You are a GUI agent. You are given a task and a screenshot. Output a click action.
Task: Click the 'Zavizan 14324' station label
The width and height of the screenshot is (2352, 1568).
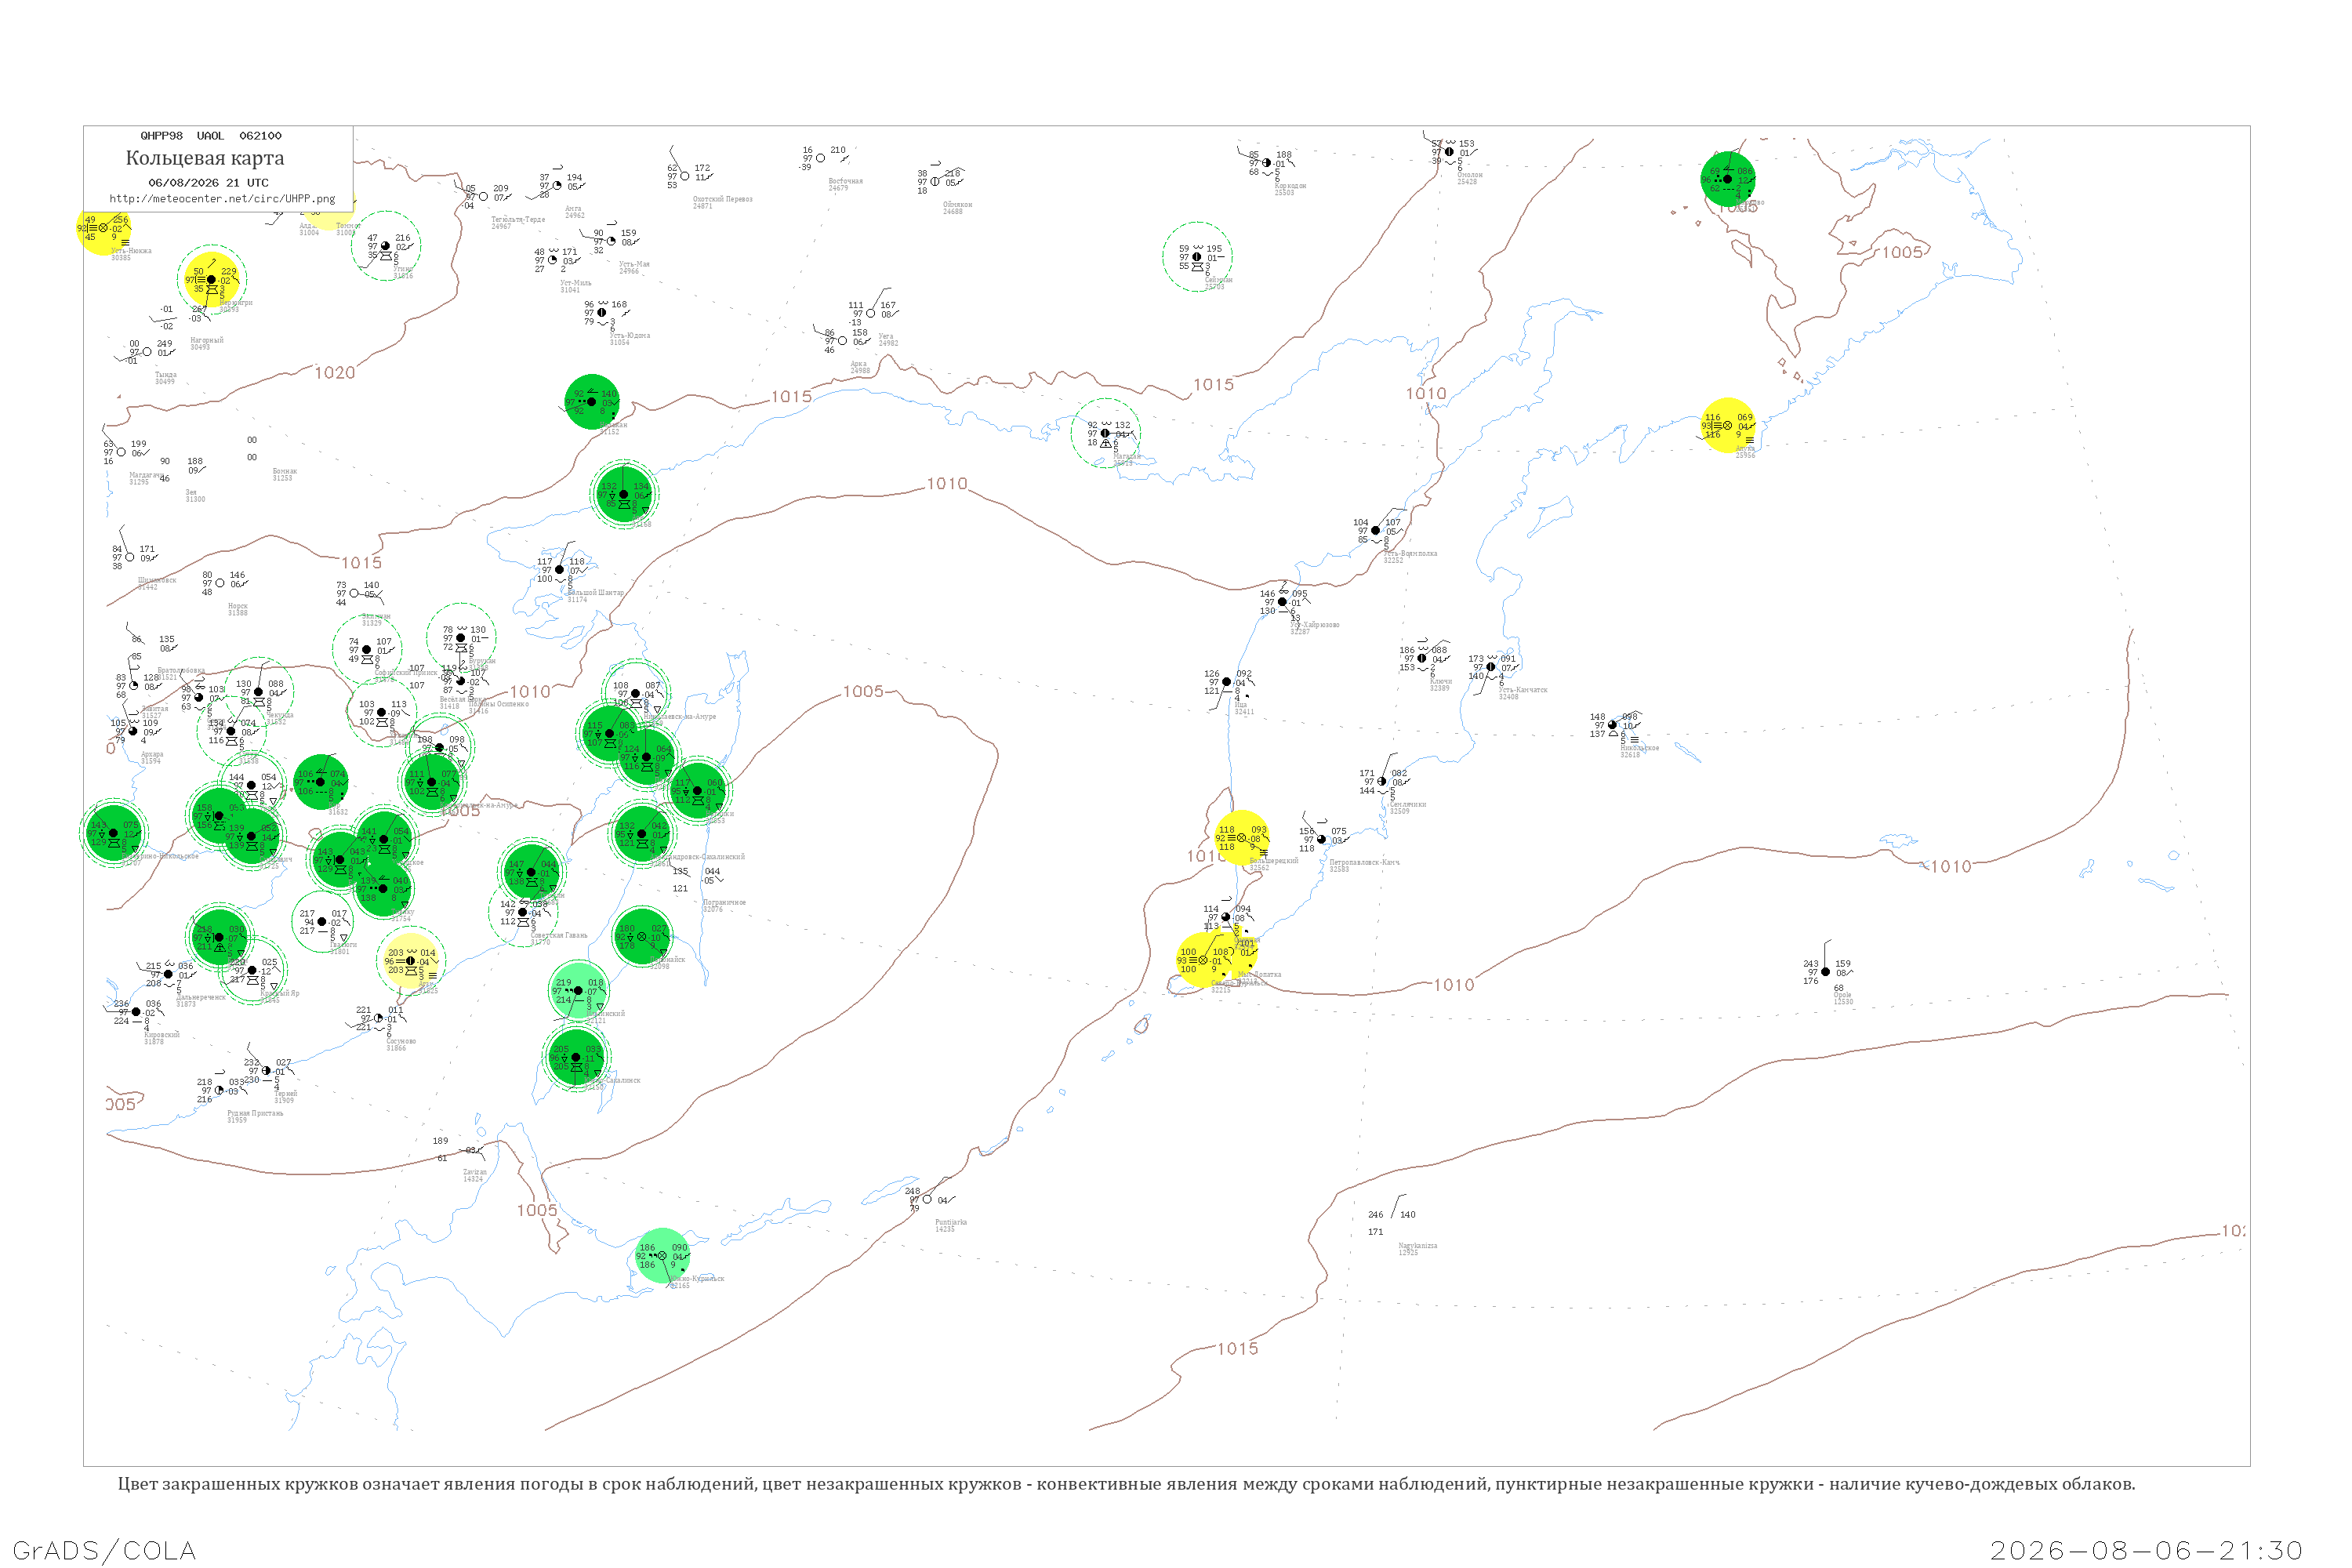(x=474, y=1175)
